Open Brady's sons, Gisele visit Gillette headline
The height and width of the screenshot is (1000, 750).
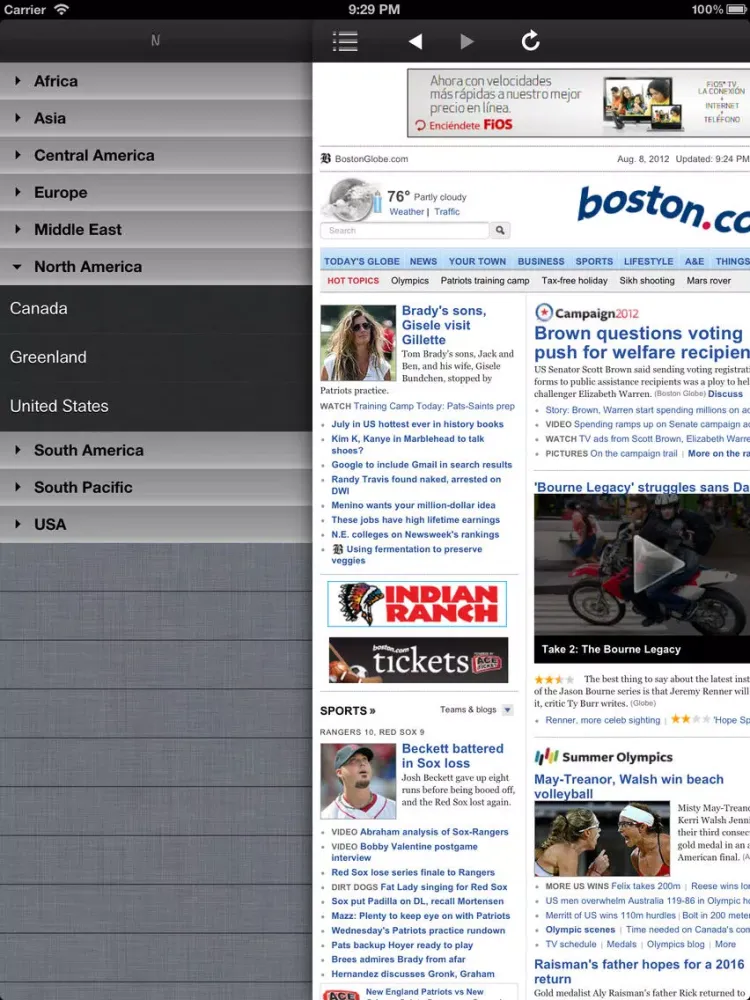[x=443, y=325]
